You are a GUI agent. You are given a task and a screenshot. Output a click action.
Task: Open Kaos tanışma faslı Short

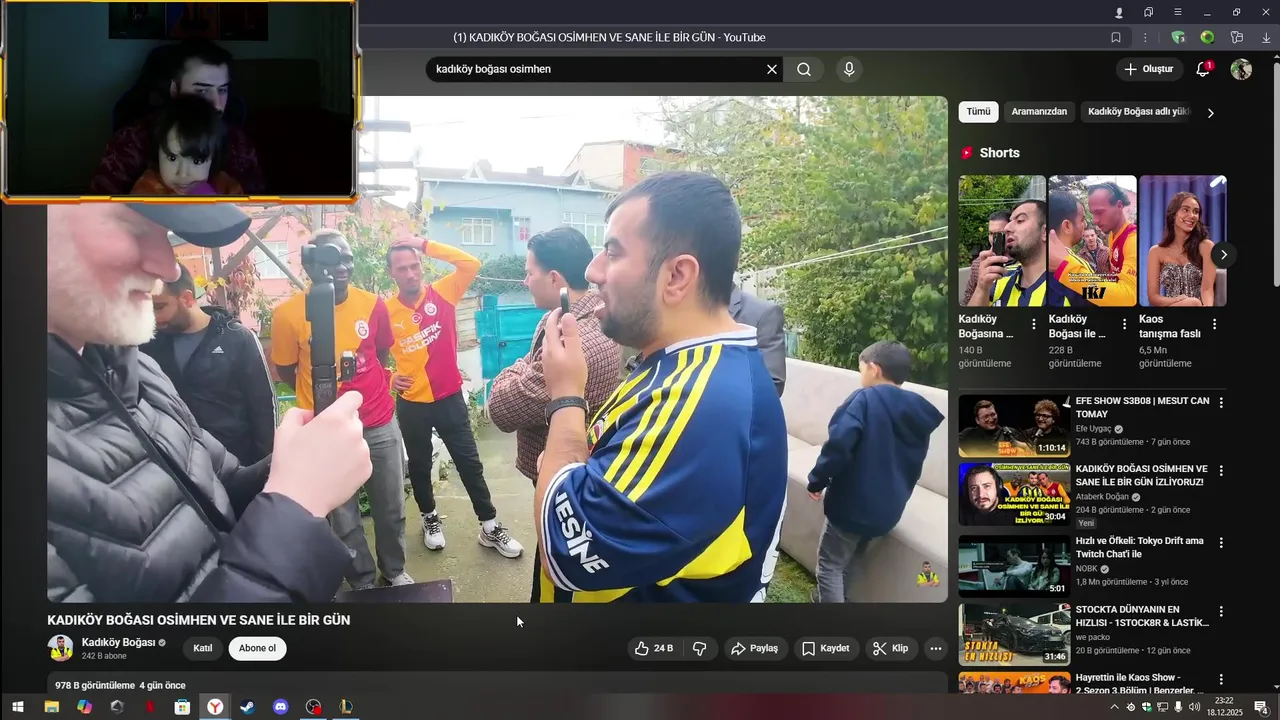(1183, 241)
